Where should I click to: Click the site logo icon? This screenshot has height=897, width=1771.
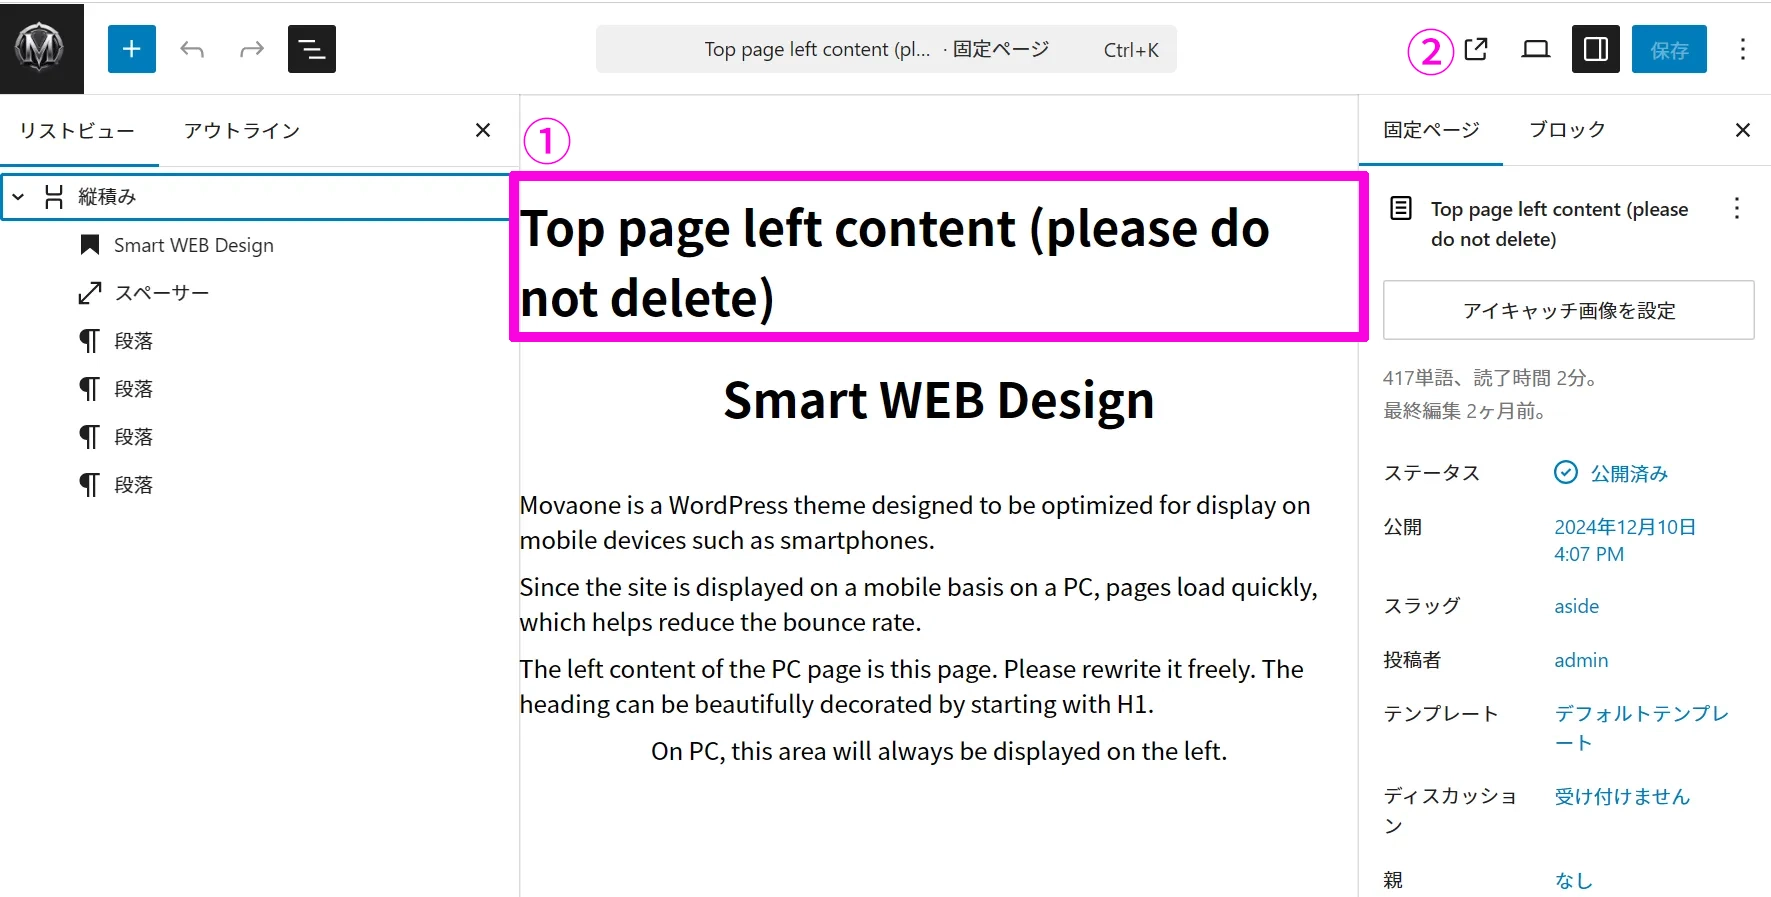(x=40, y=48)
